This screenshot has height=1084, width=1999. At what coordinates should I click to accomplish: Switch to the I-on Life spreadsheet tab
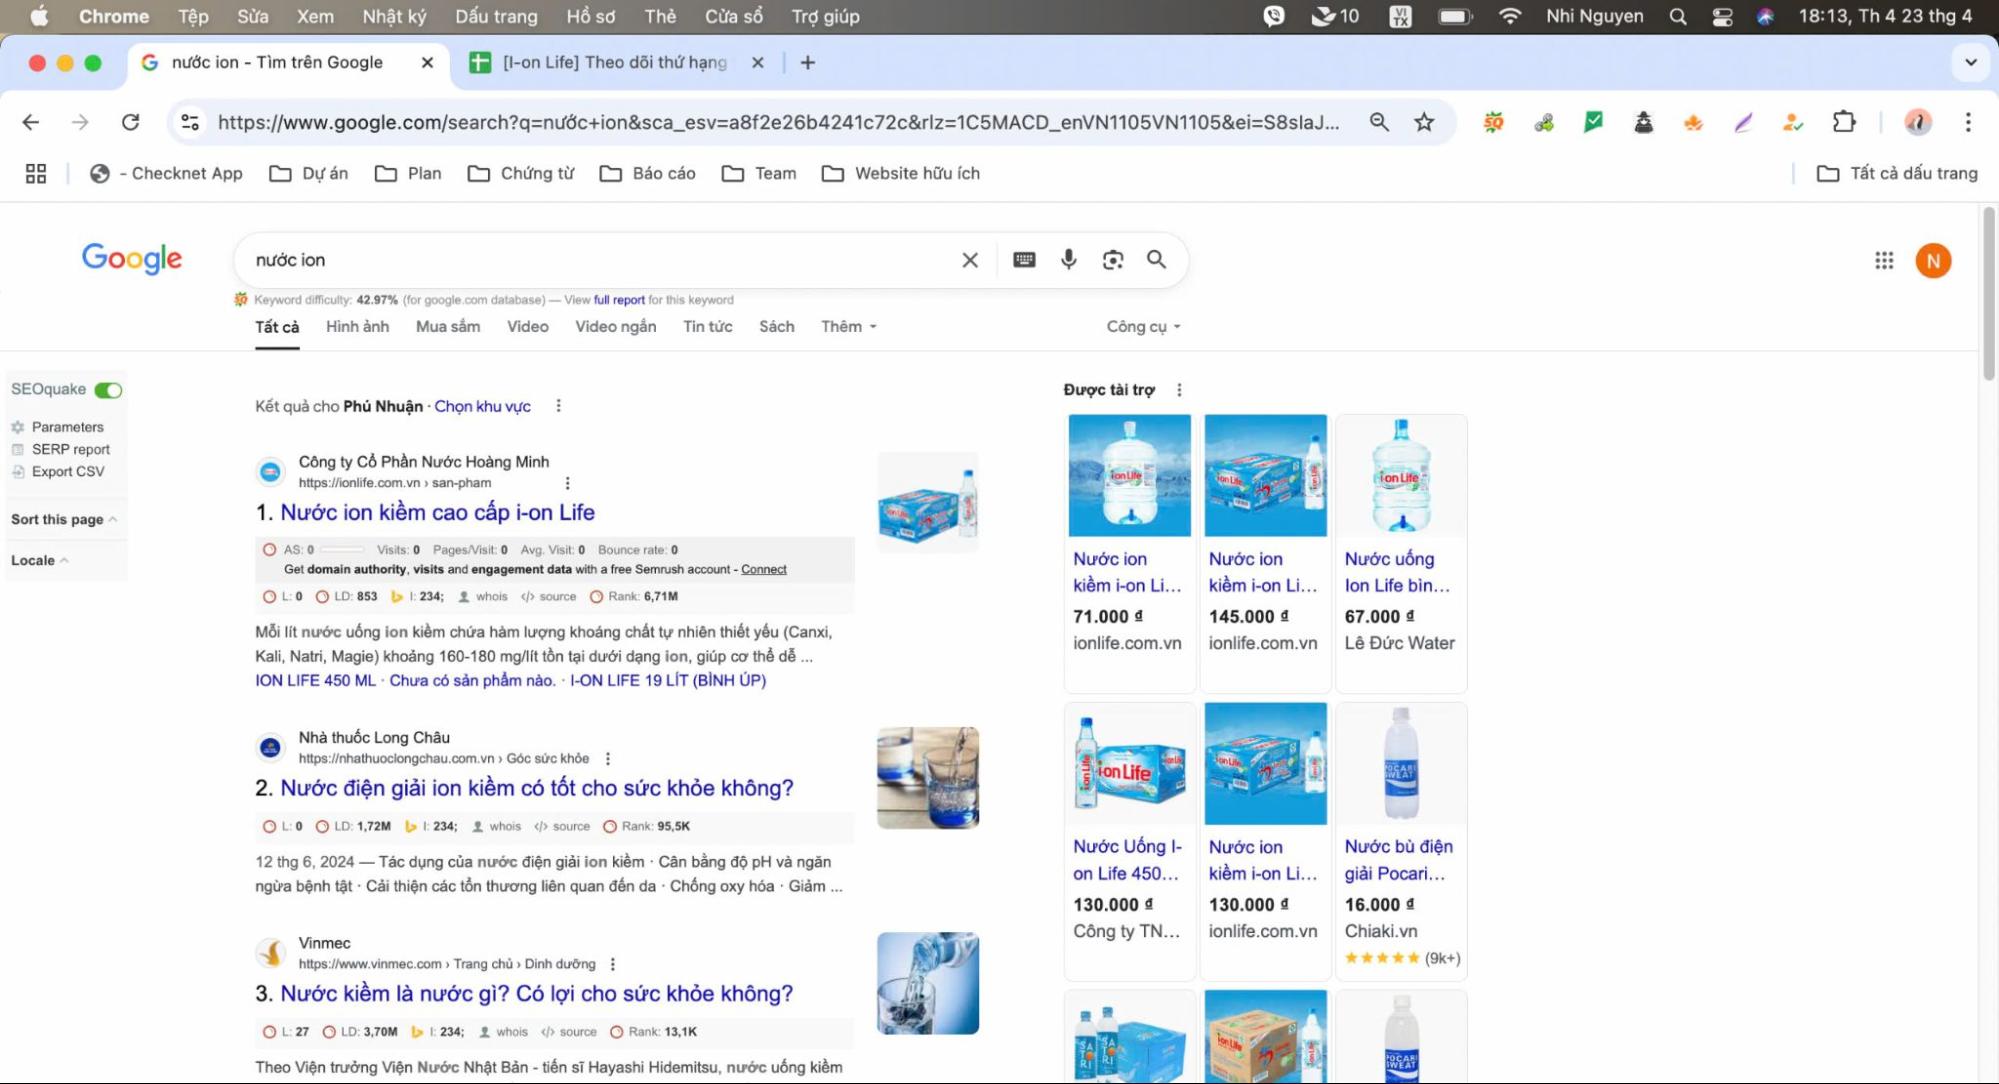coord(614,62)
